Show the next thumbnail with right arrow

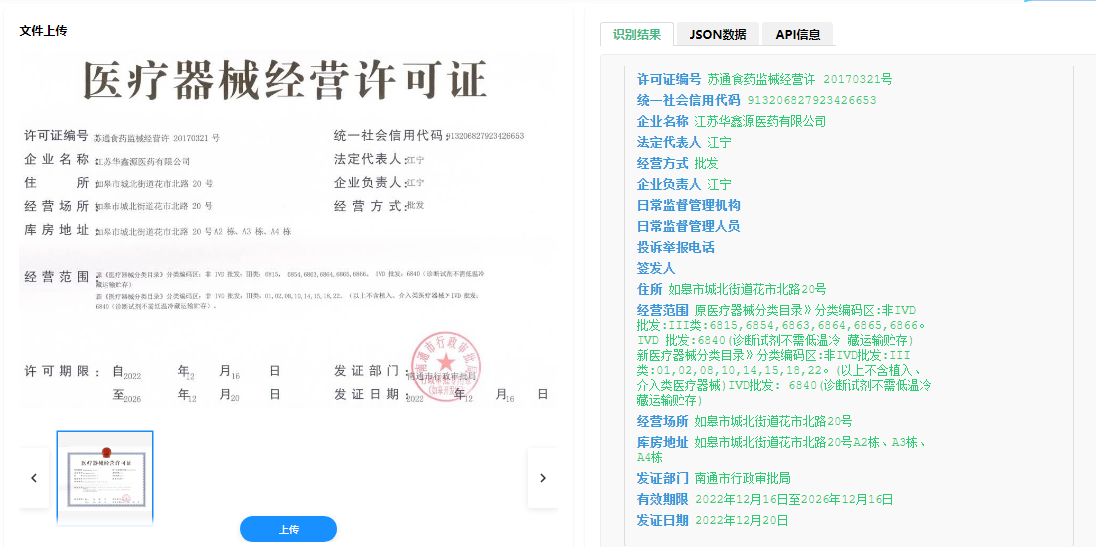(542, 478)
